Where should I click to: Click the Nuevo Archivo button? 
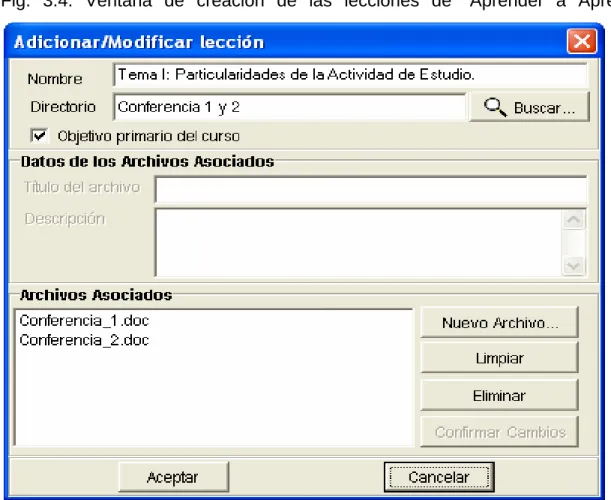point(500,322)
